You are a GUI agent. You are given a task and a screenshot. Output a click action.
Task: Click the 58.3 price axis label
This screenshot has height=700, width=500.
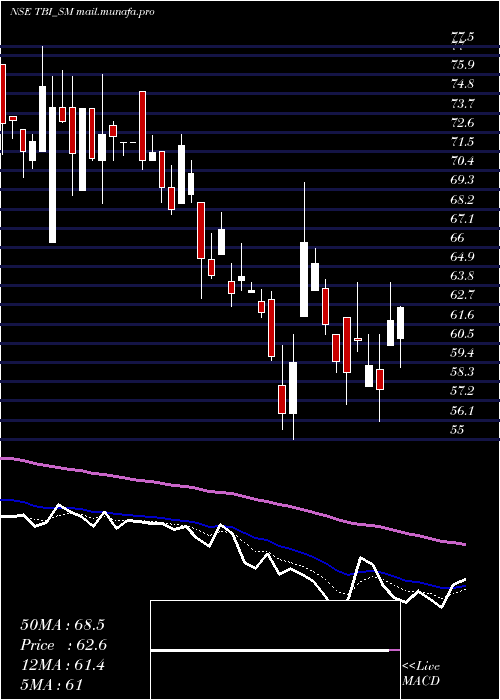(x=463, y=372)
